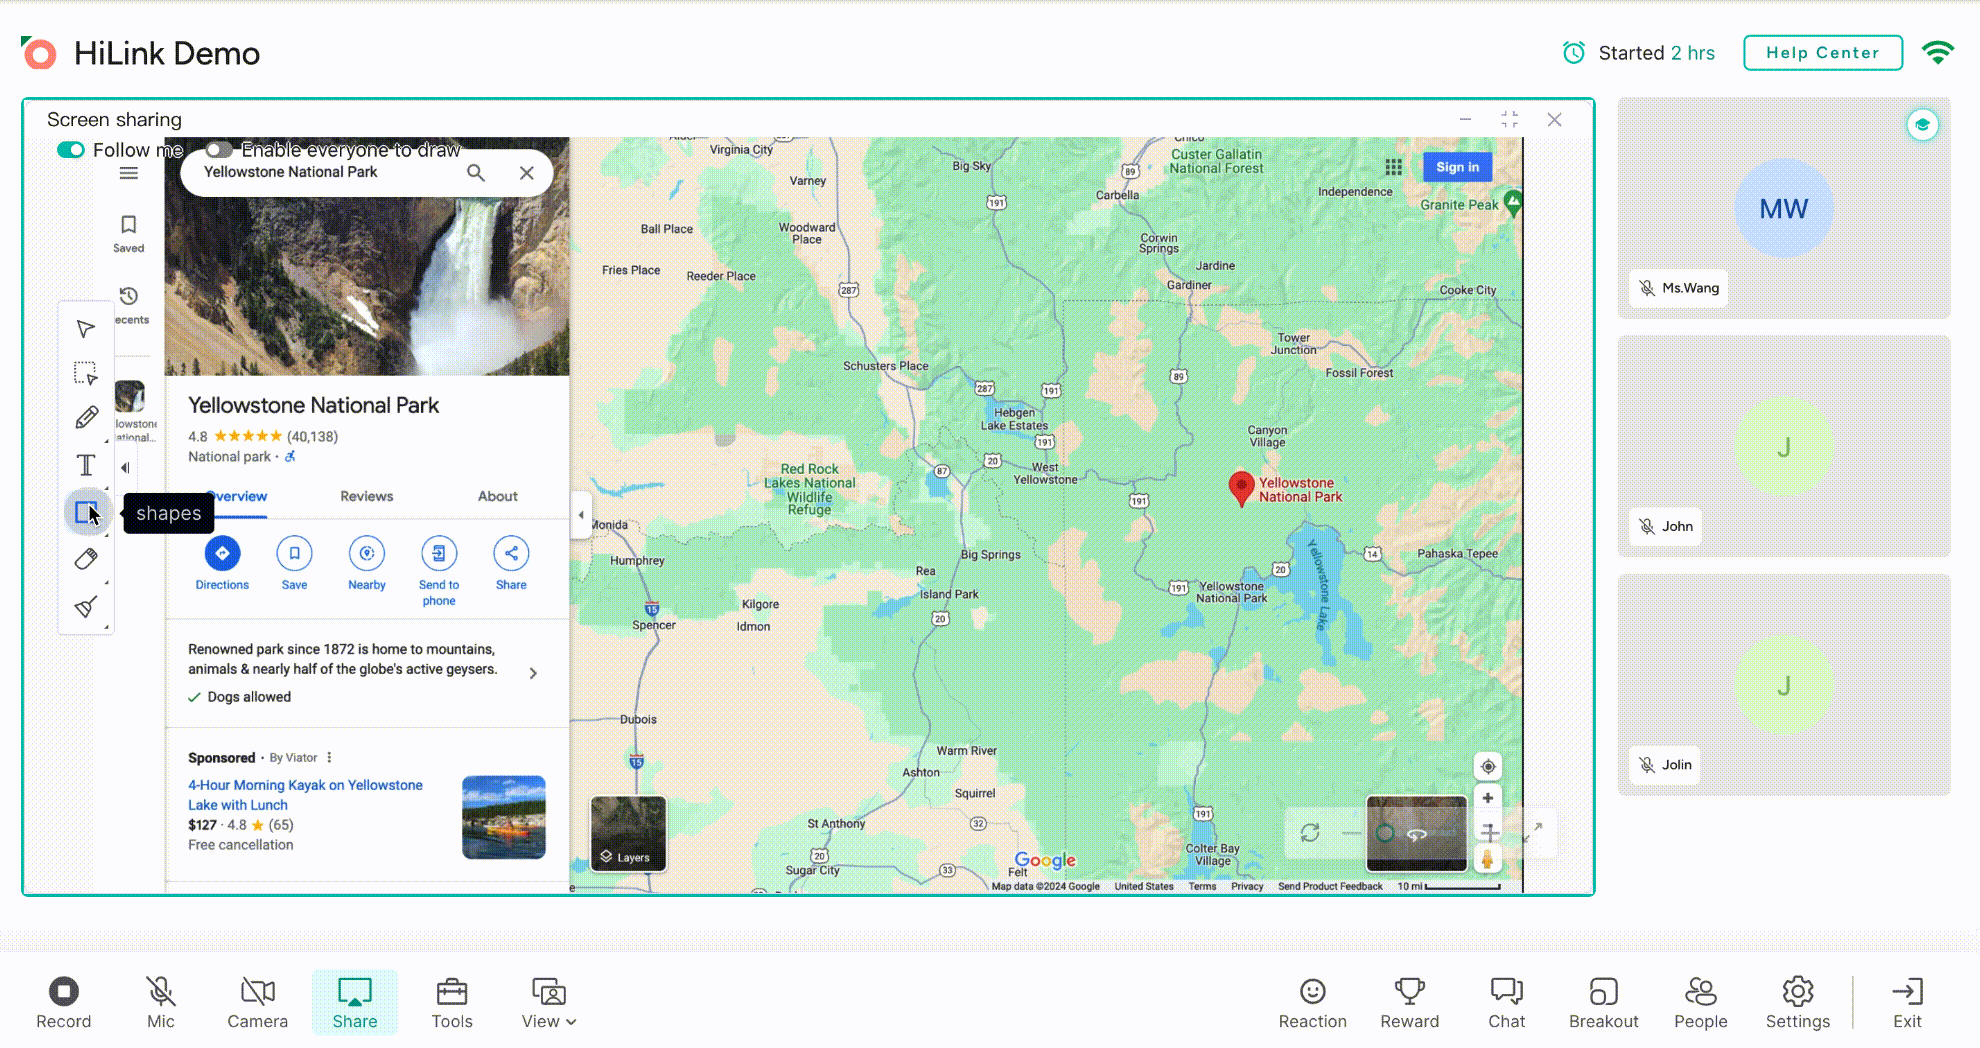The height and width of the screenshot is (1048, 1980).
Task: Open the Terms link on the map
Action: tap(1202, 886)
